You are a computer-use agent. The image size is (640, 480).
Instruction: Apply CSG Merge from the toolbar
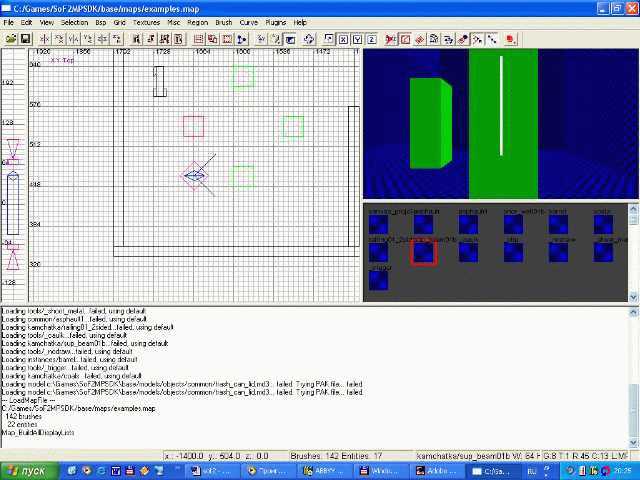(213, 39)
